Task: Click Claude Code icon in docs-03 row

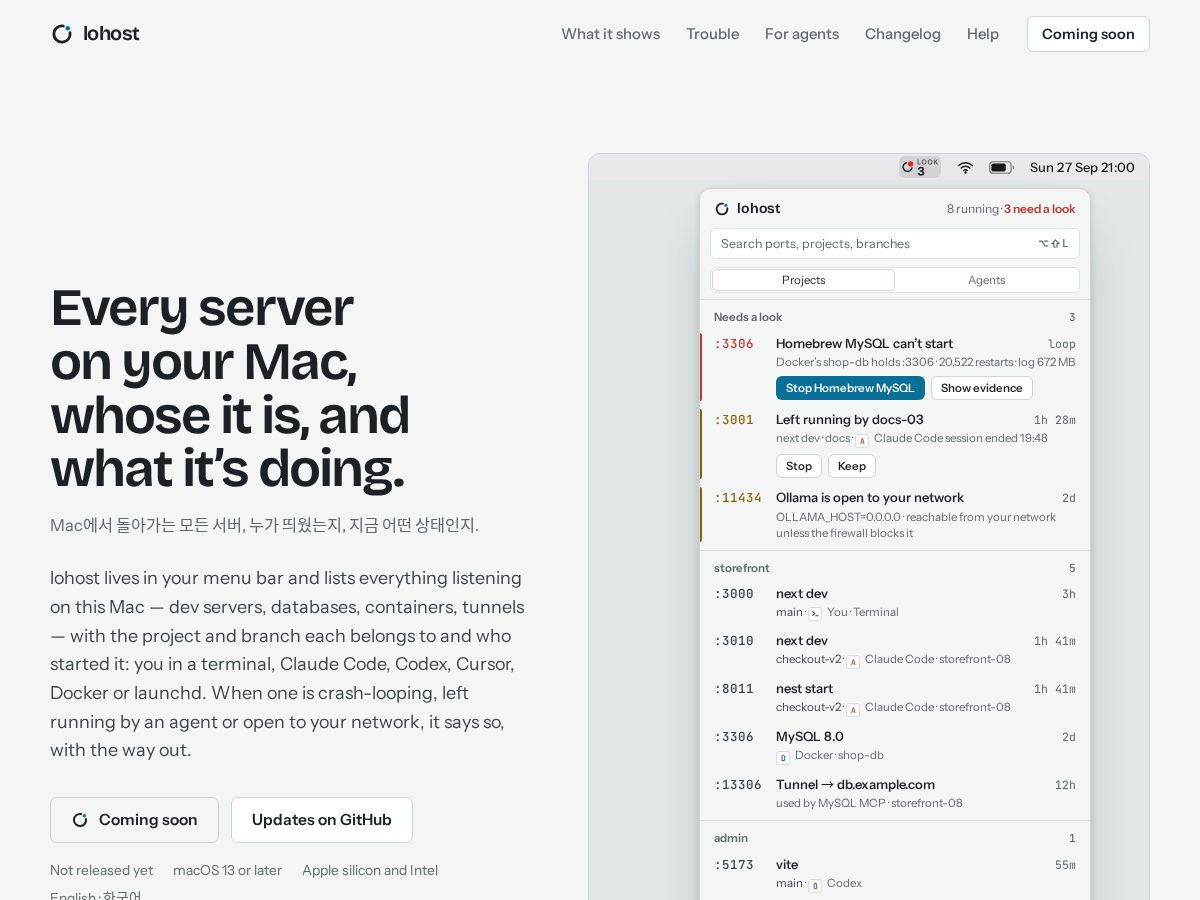Action: pyautogui.click(x=862, y=440)
